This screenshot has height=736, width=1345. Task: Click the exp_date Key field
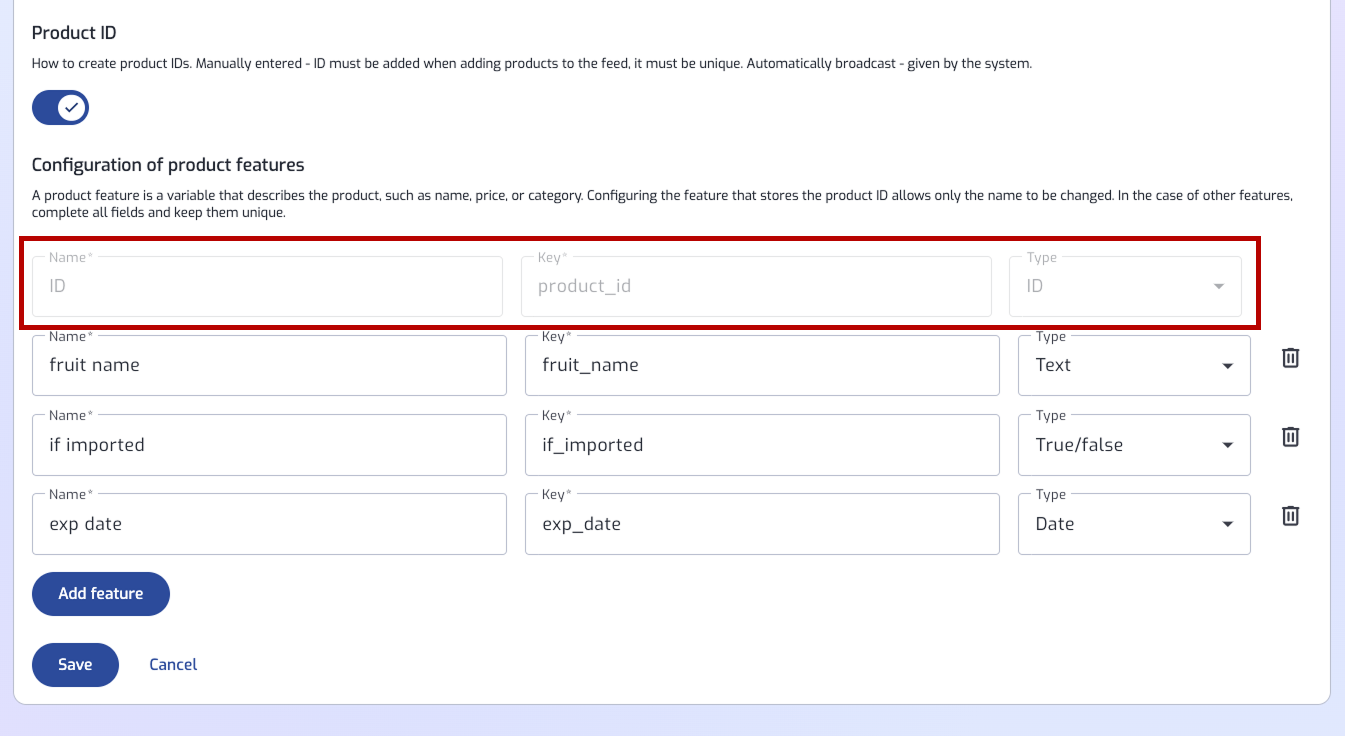(x=762, y=524)
